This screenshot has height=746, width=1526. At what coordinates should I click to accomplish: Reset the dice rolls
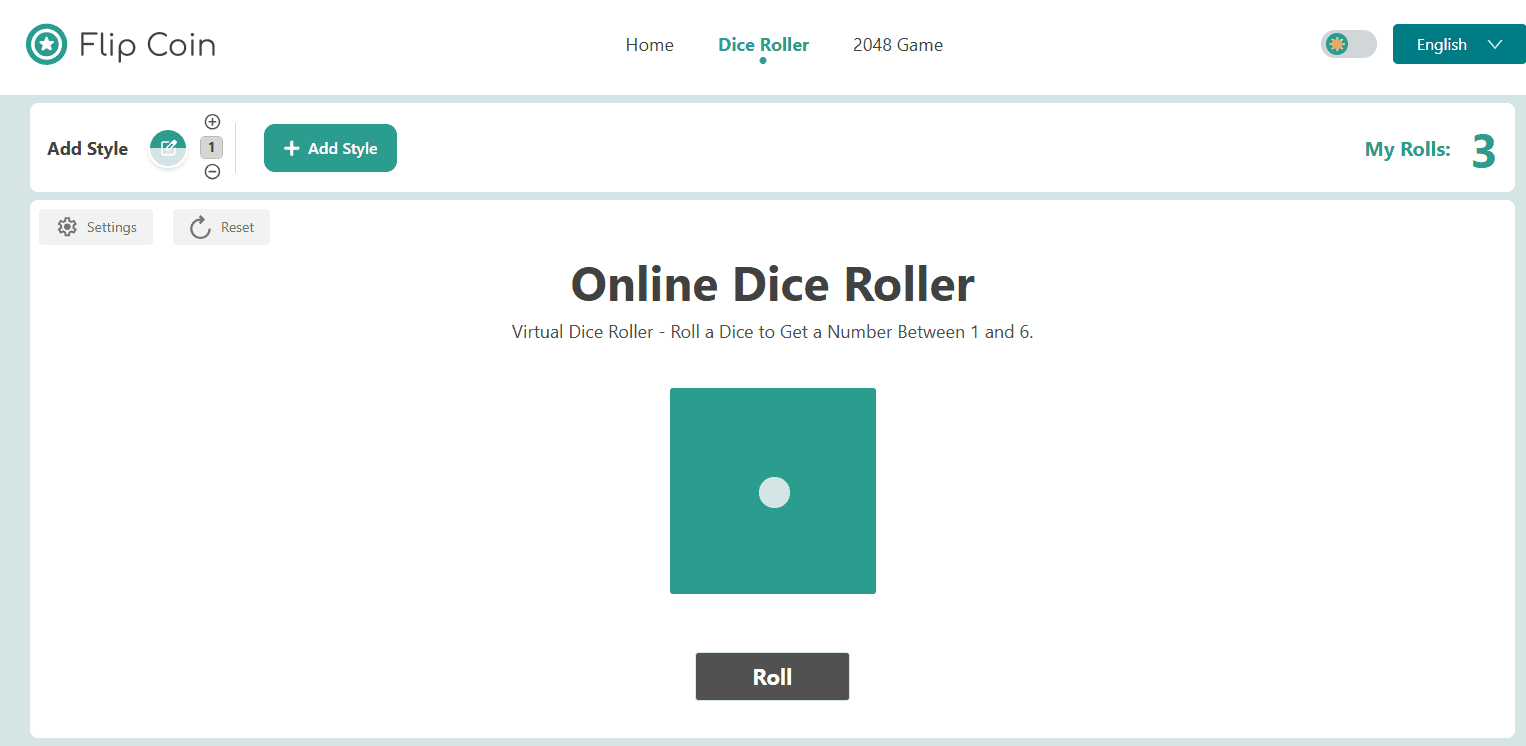click(x=221, y=227)
